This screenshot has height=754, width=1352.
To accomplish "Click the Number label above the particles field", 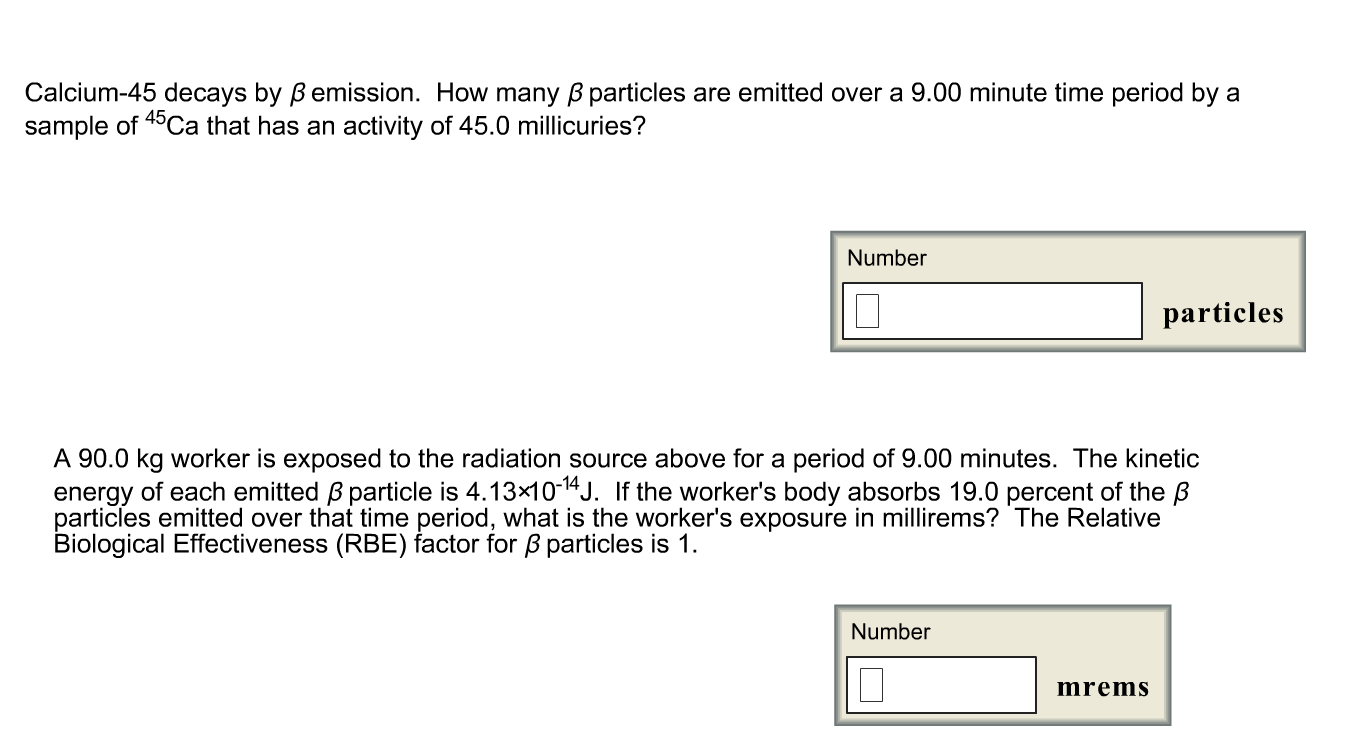I will tap(886, 258).
